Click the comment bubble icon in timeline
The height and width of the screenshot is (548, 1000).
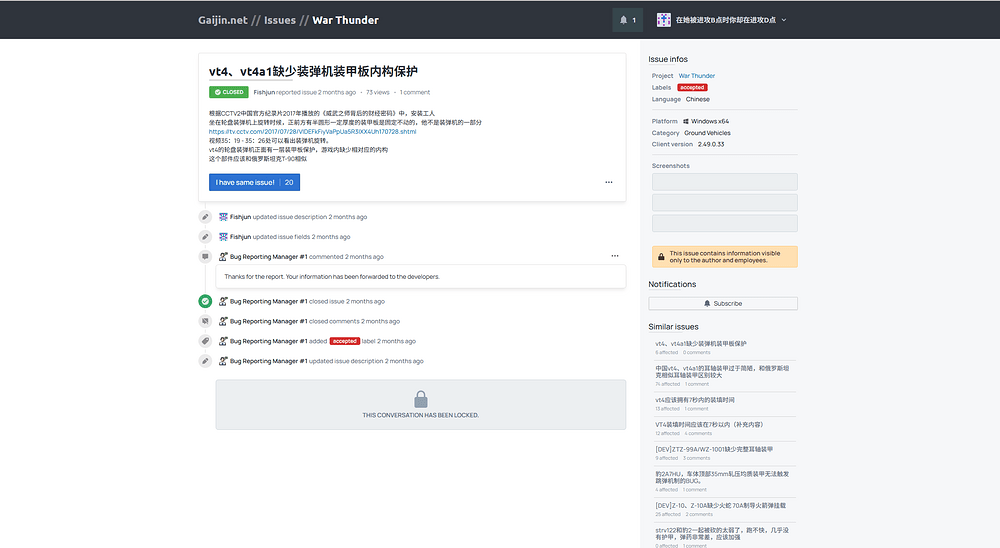pos(205,257)
